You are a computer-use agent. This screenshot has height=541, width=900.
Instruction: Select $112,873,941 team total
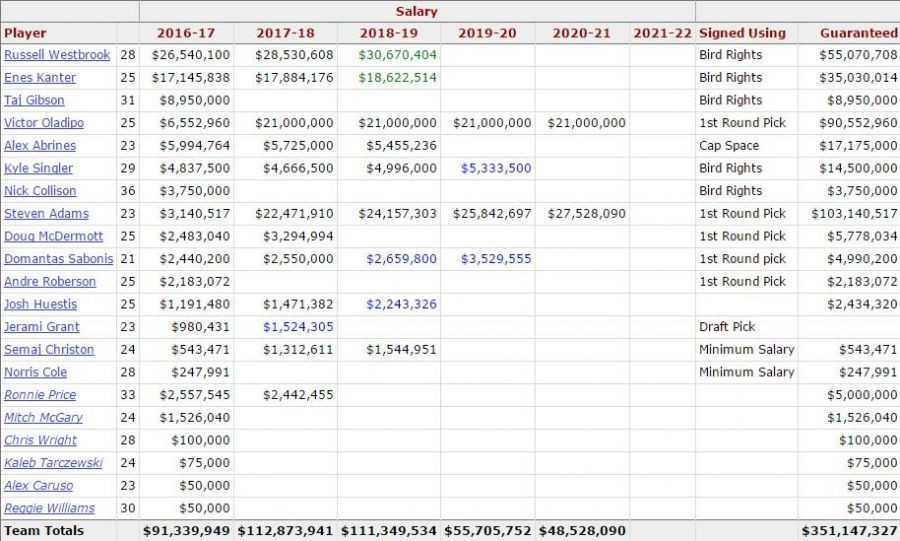point(285,531)
